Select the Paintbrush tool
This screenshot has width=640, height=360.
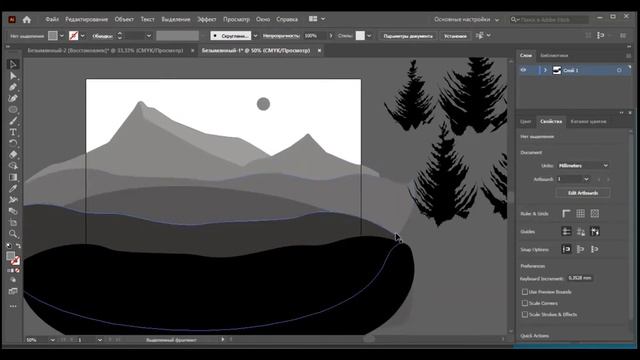[x=13, y=121]
